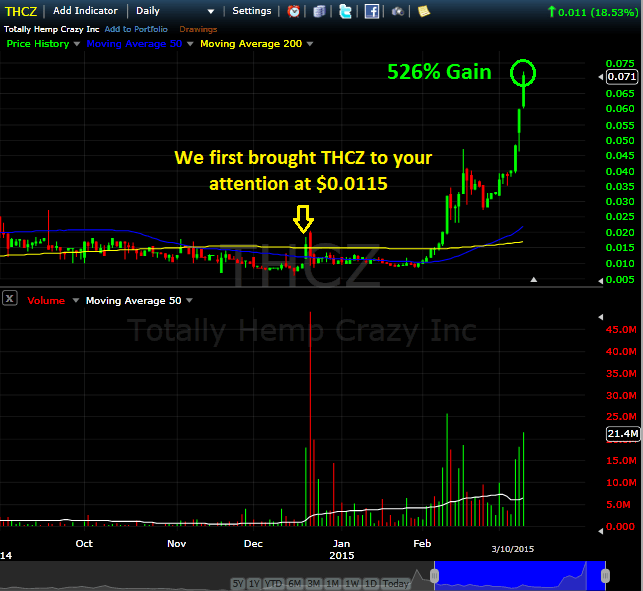Open the Drawings link
The height and width of the screenshot is (591, 643).
pos(198,29)
